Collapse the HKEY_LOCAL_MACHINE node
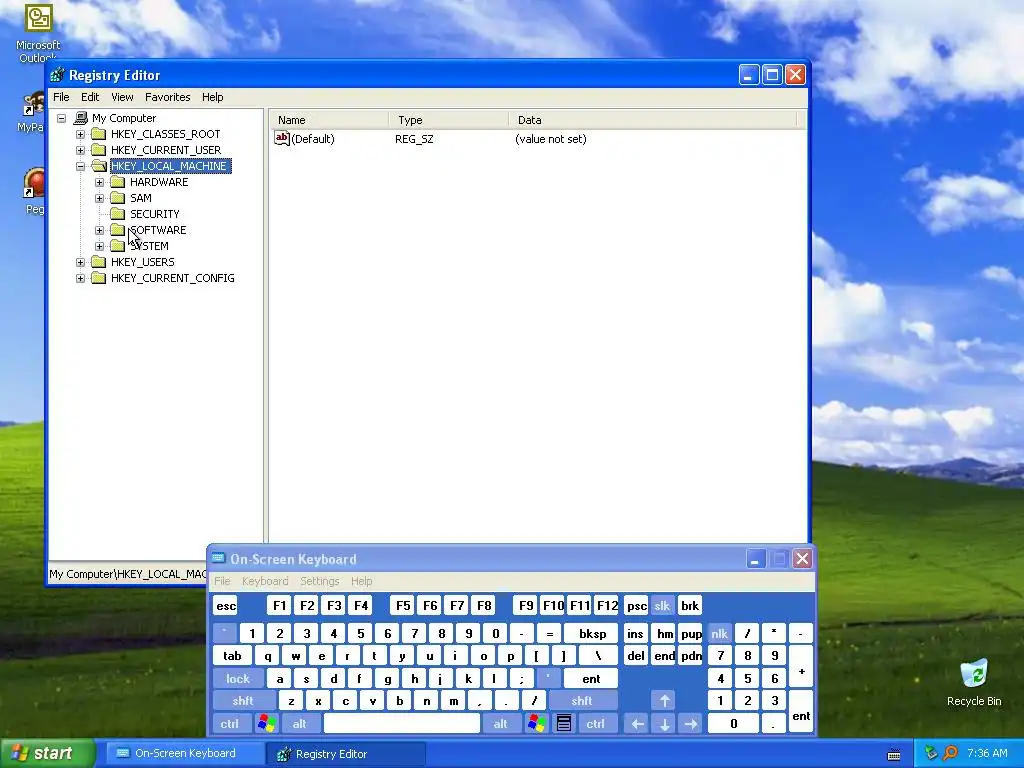The image size is (1024, 768). point(80,166)
